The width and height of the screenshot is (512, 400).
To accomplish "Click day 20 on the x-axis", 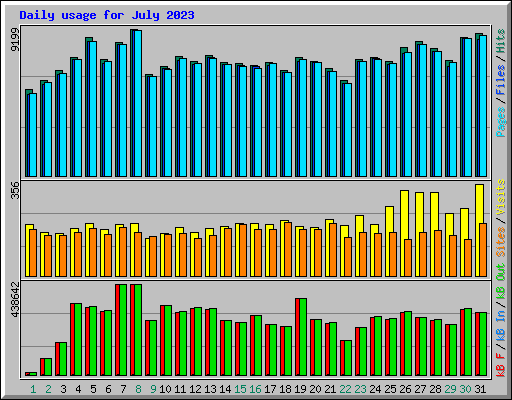I will pos(315,389).
